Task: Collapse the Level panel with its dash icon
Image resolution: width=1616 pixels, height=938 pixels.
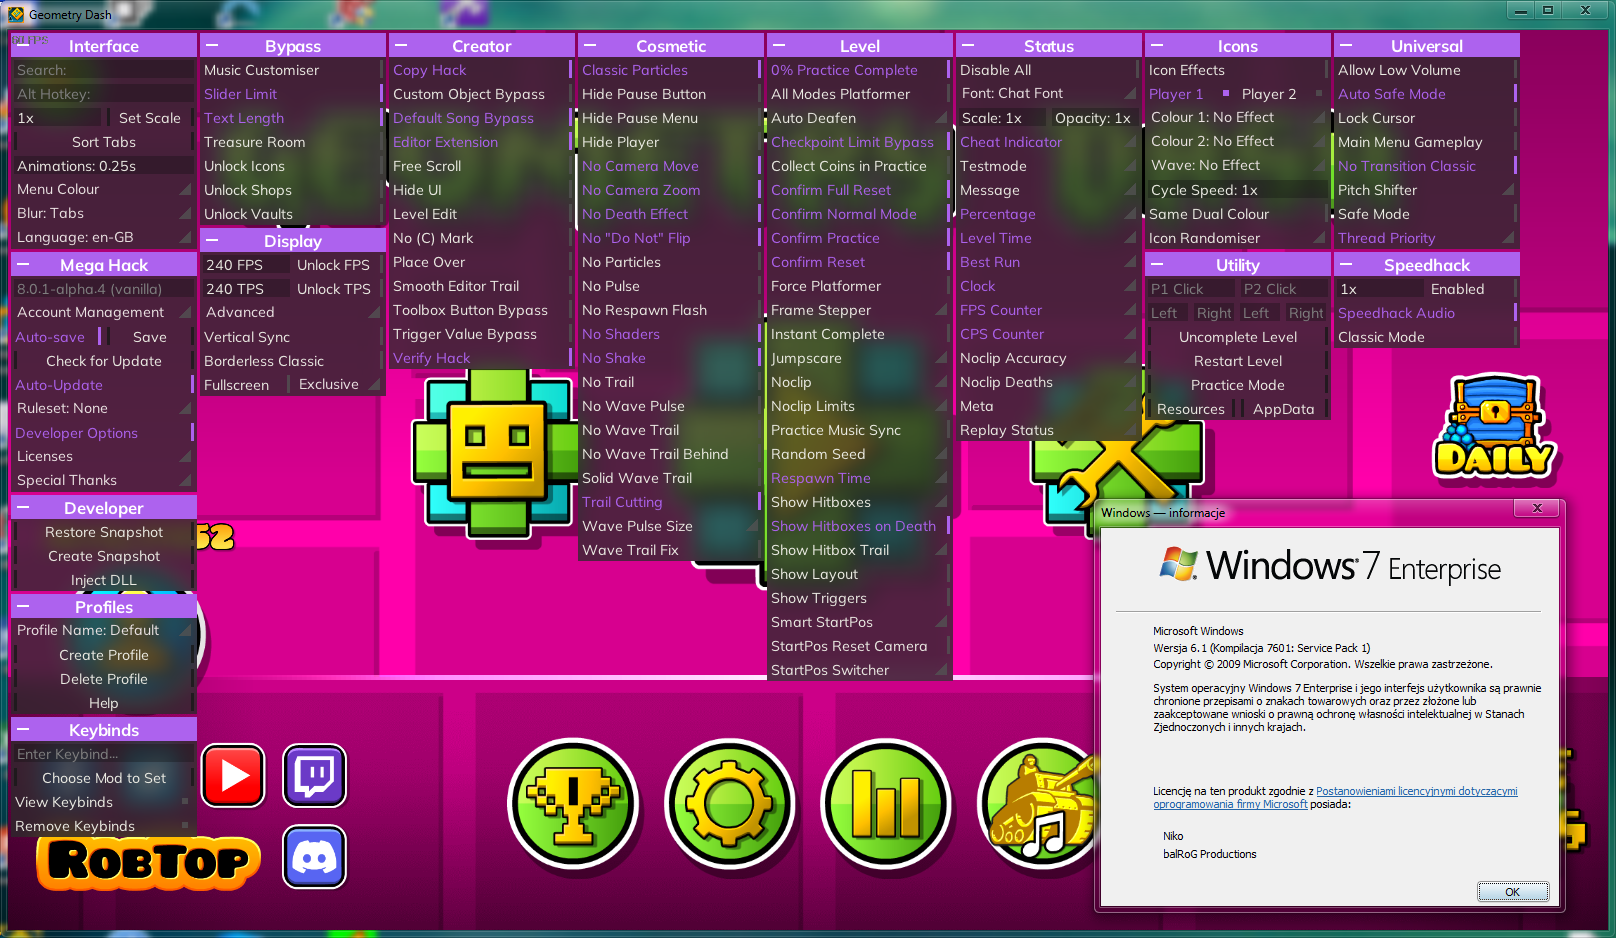Action: (x=779, y=45)
